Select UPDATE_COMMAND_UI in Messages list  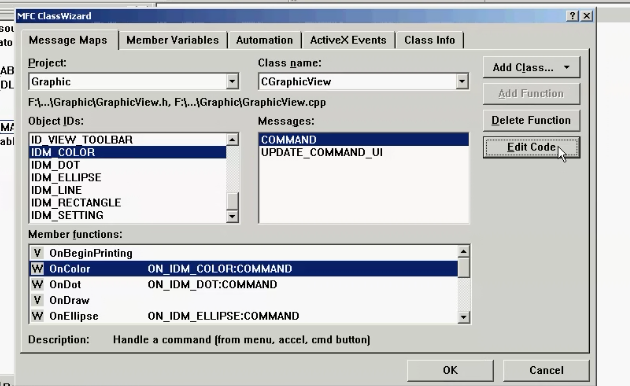(364, 152)
